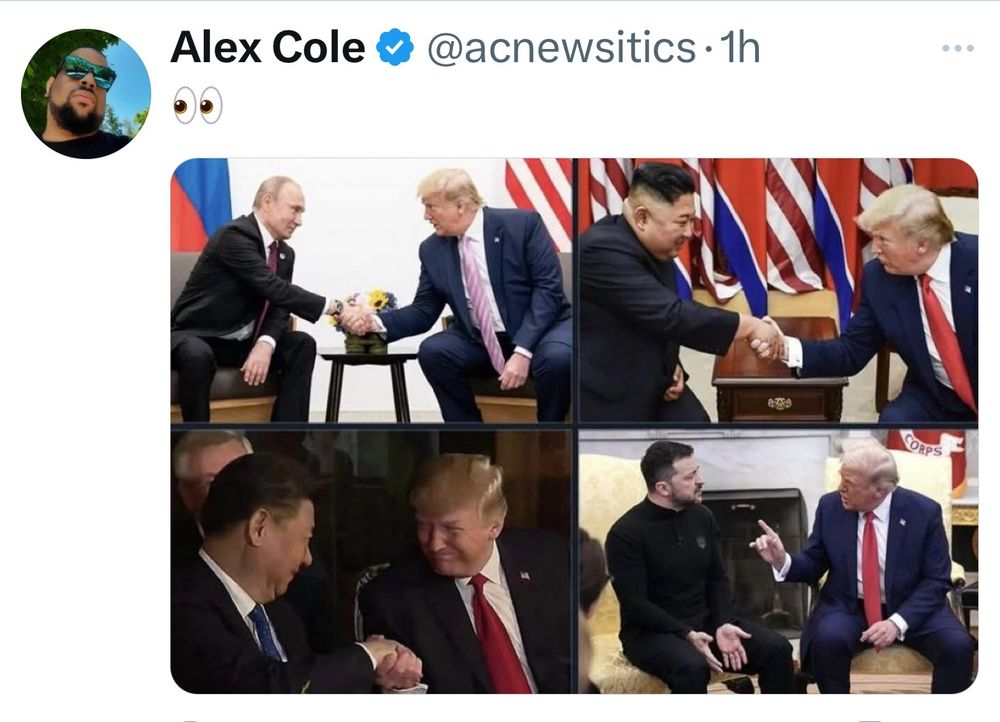
Task: Open bottom-right photo with pointing finger
Action: [778, 561]
